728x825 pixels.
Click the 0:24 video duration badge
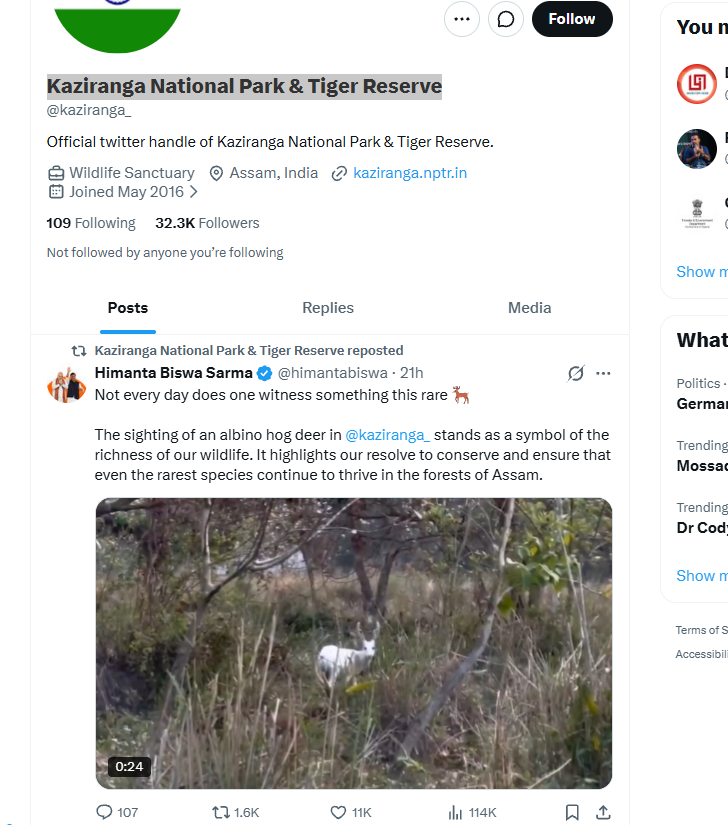click(129, 767)
